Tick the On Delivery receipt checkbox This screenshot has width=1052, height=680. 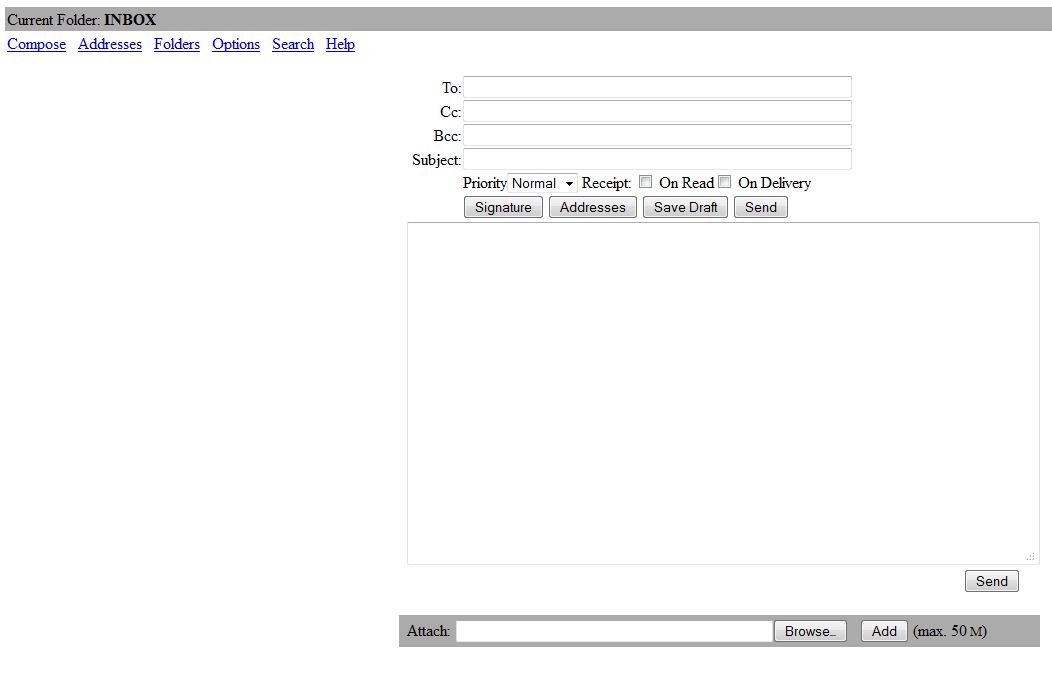point(725,182)
